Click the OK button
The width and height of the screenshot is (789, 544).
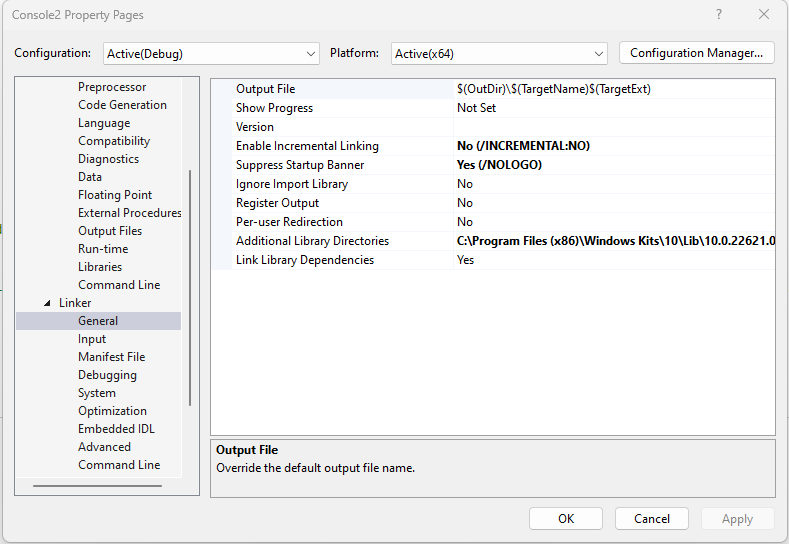pos(566,518)
